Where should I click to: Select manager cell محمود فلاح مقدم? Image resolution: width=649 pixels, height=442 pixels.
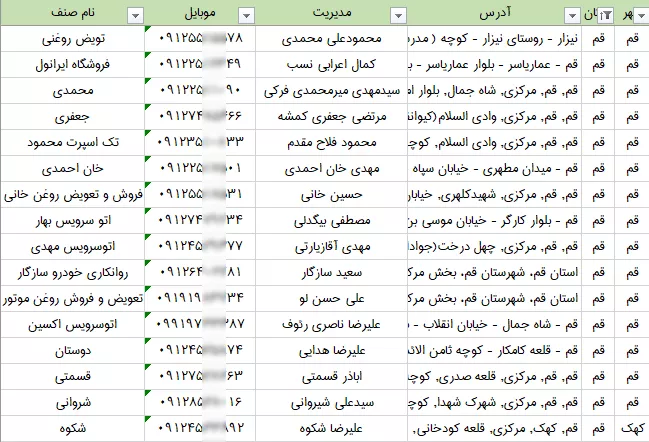(331, 143)
